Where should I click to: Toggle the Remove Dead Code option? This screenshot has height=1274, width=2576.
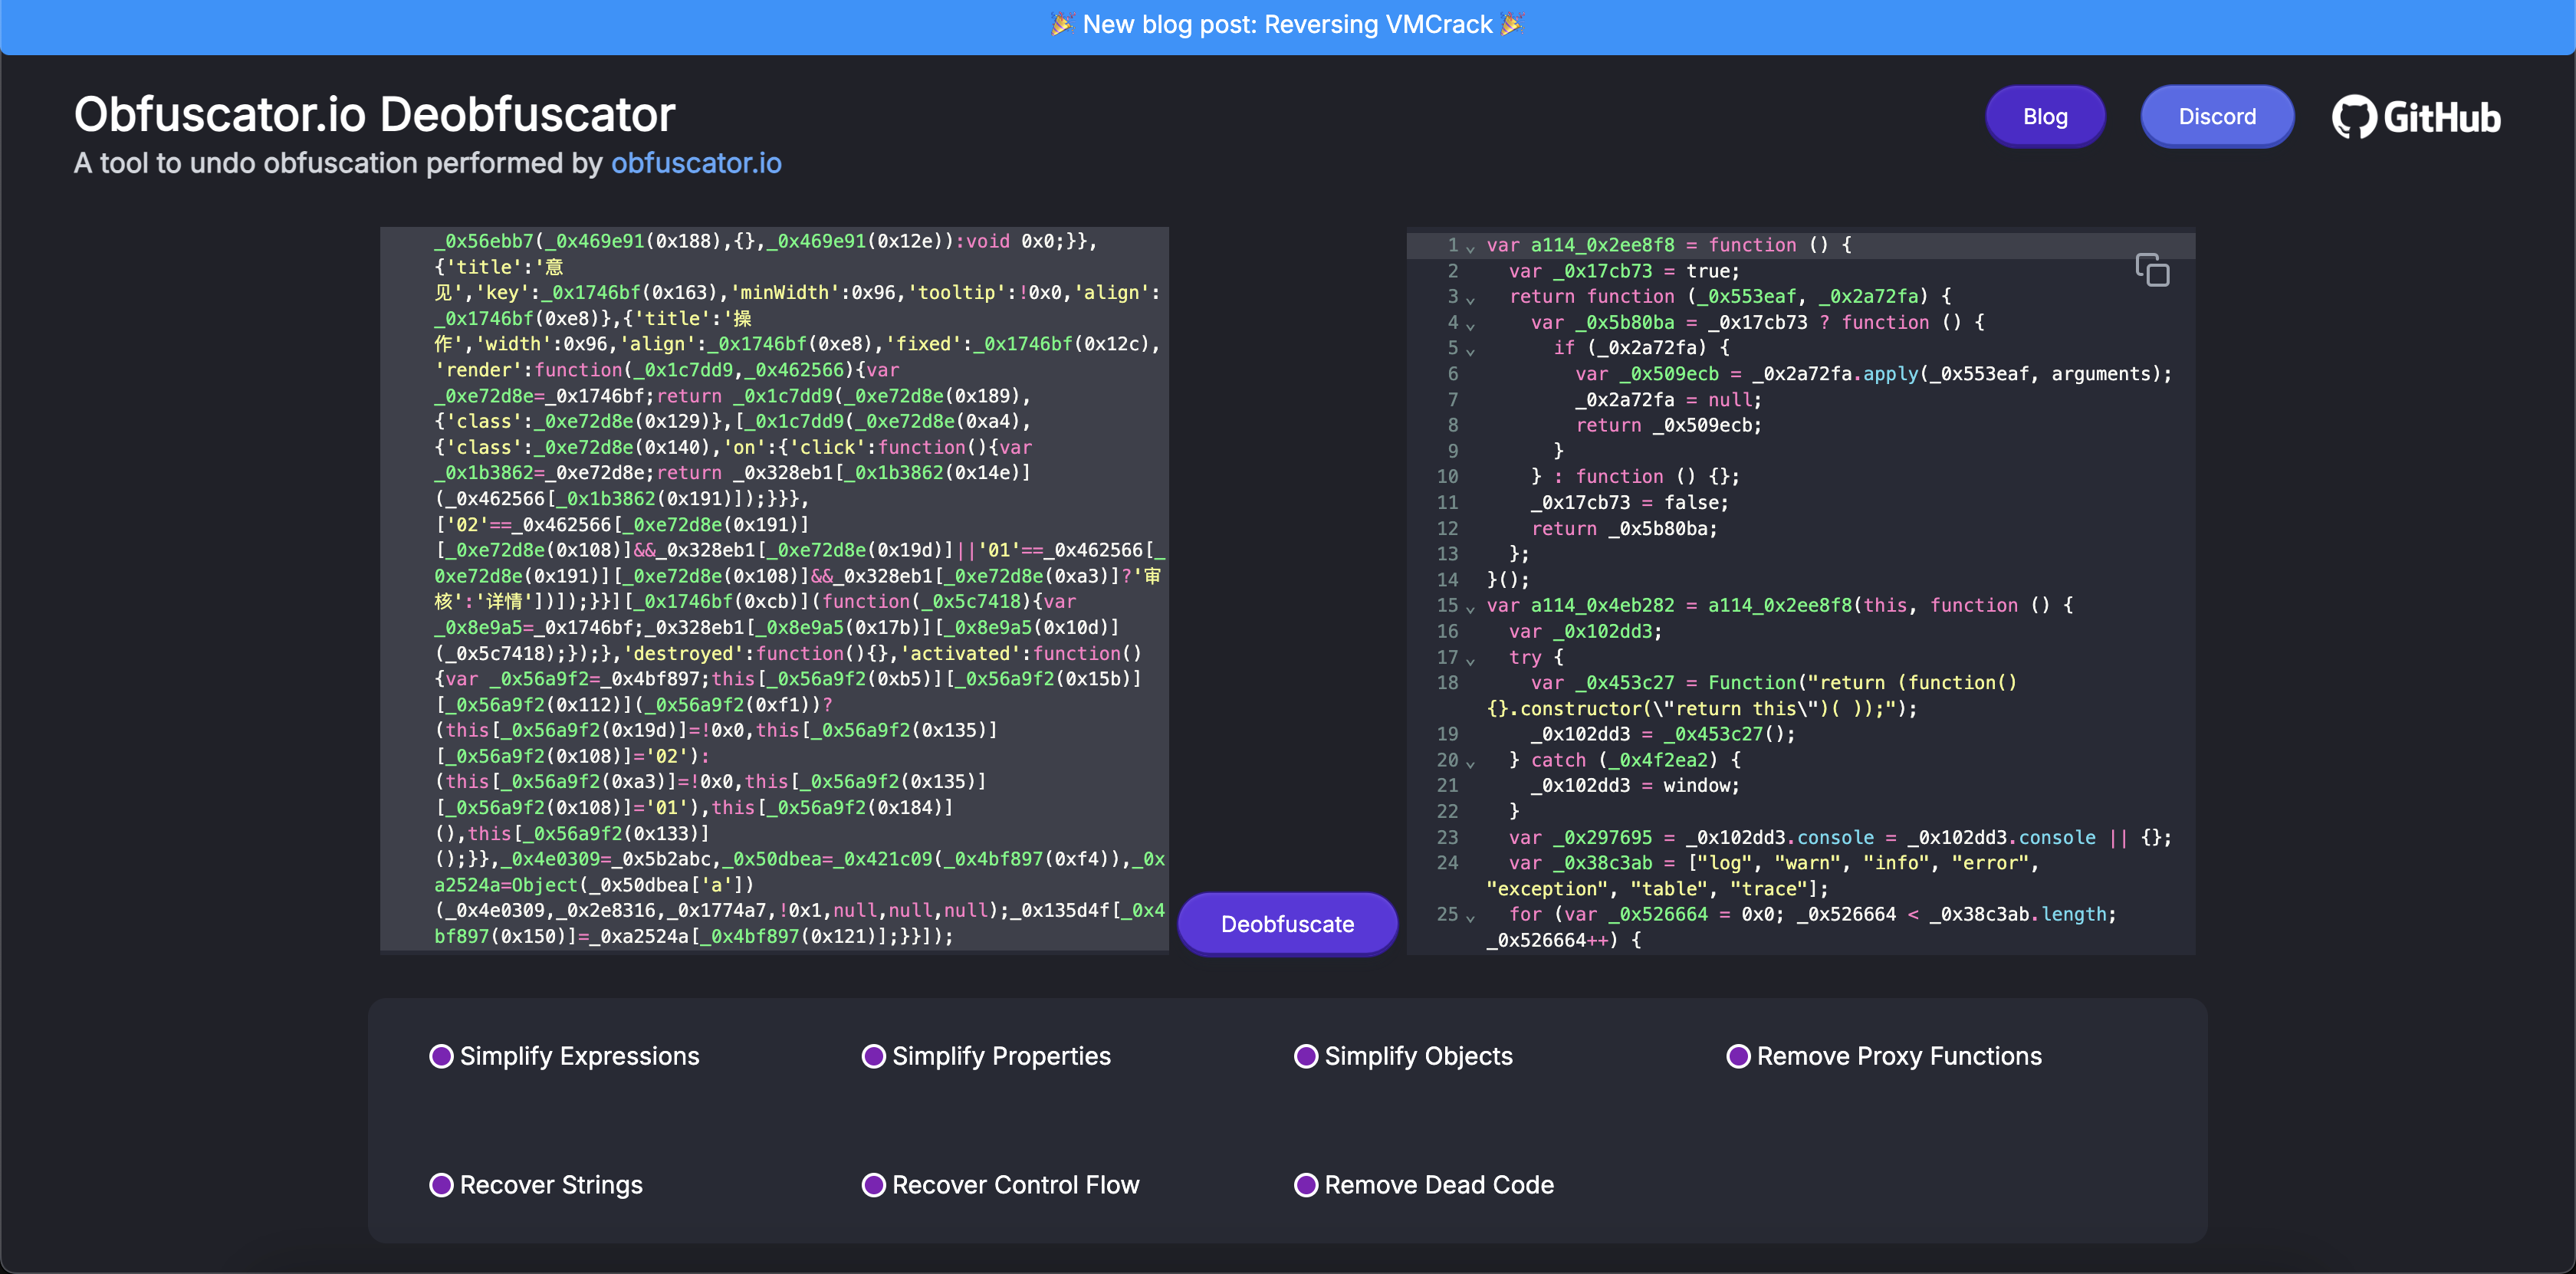click(1306, 1185)
